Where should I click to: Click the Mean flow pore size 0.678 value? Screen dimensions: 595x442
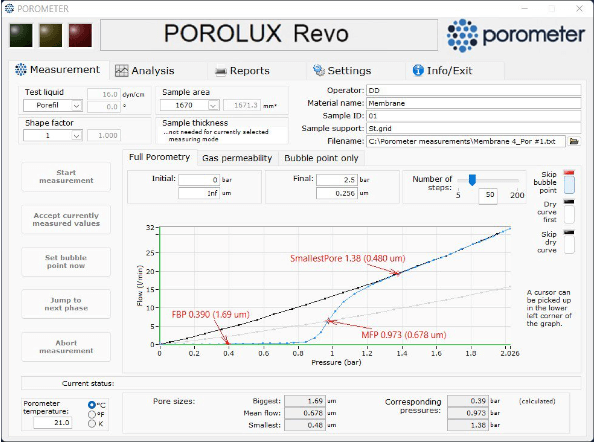click(x=304, y=413)
